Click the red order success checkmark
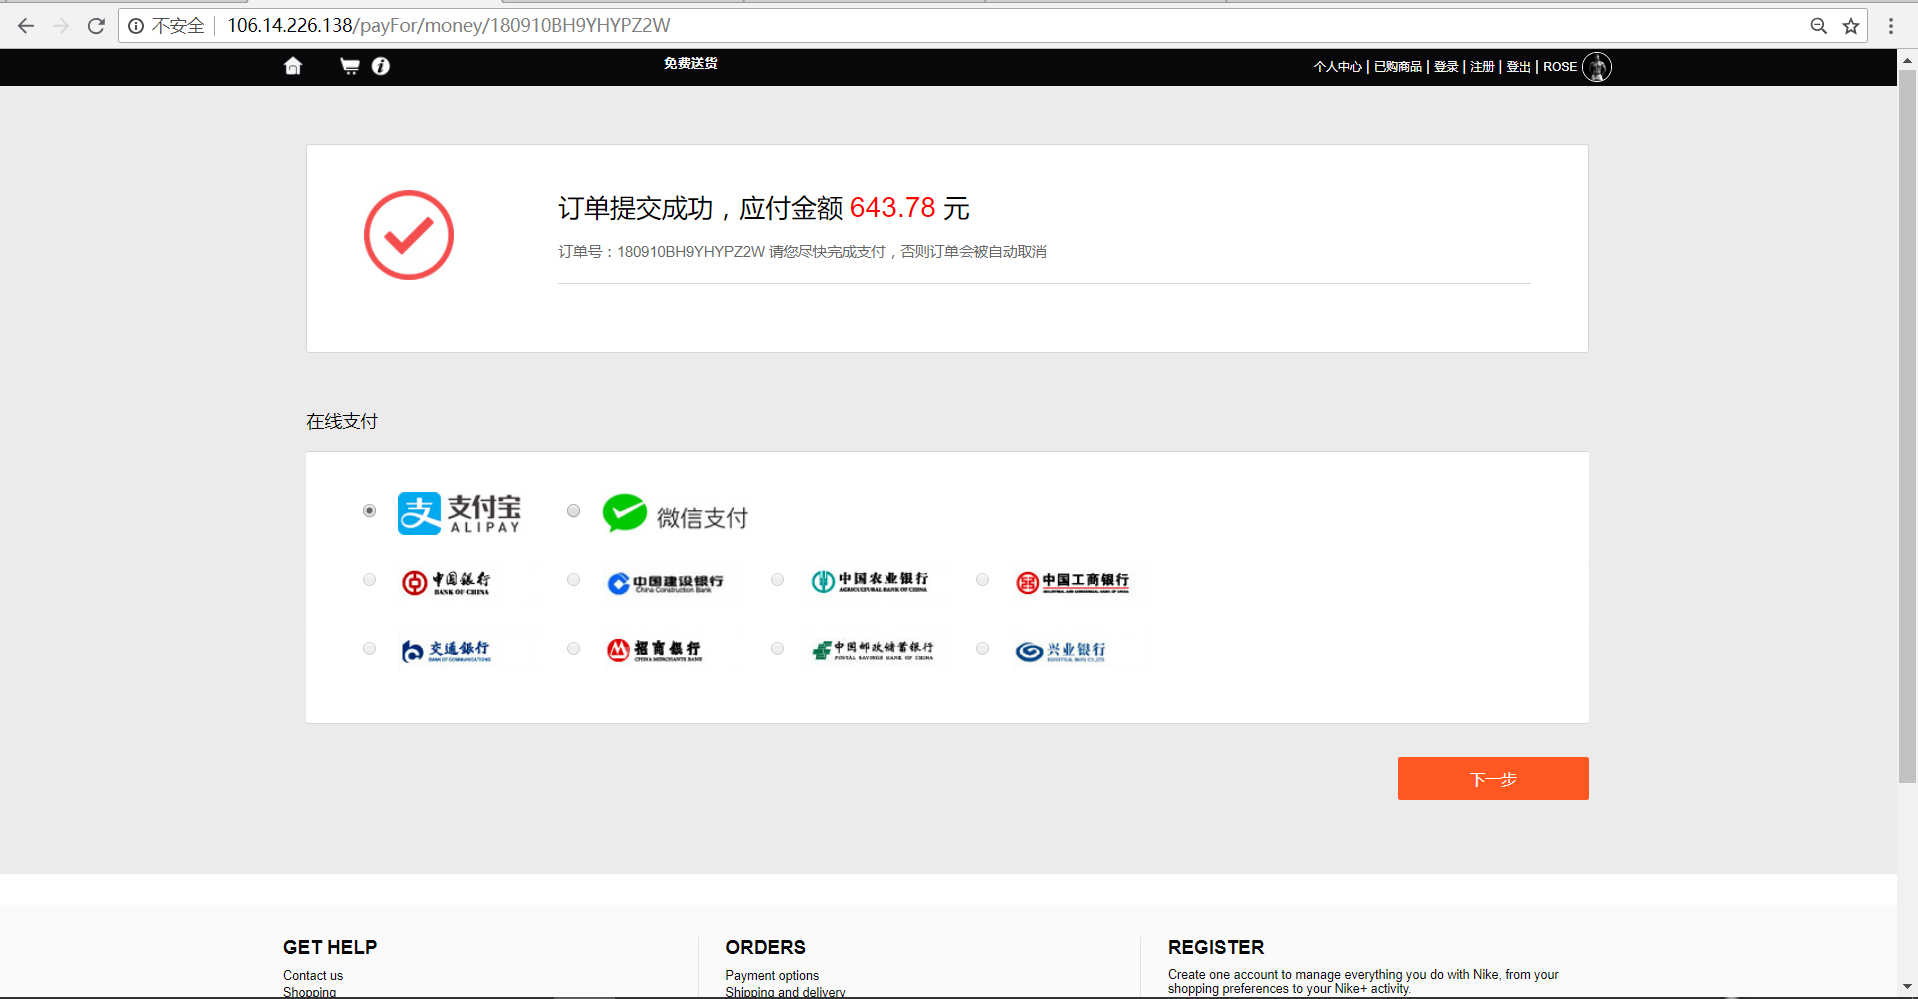Image resolution: width=1918 pixels, height=999 pixels. point(409,235)
